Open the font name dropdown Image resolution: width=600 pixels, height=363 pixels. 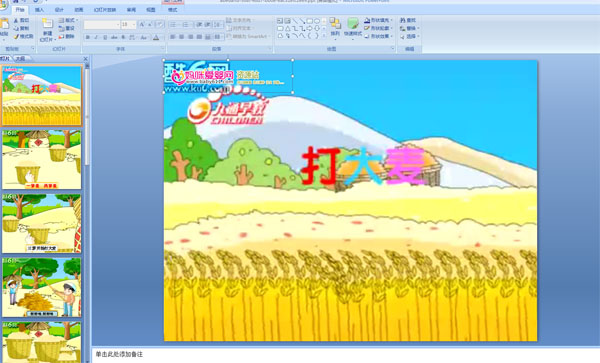click(117, 25)
